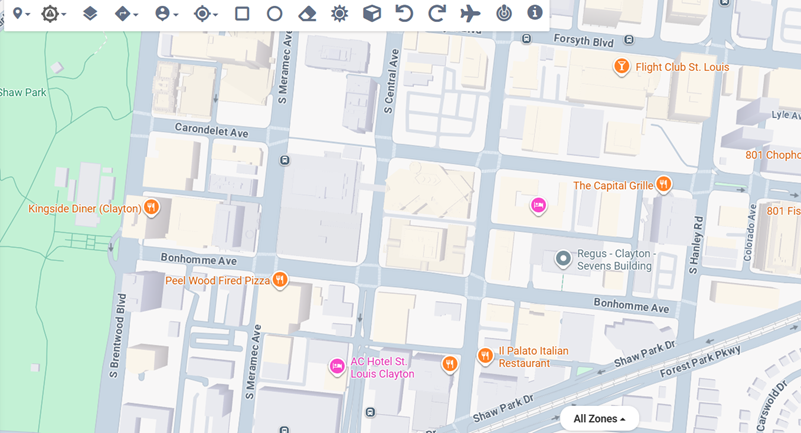Click the Forest Park Pkwy label
801x433 pixels.
700,362
